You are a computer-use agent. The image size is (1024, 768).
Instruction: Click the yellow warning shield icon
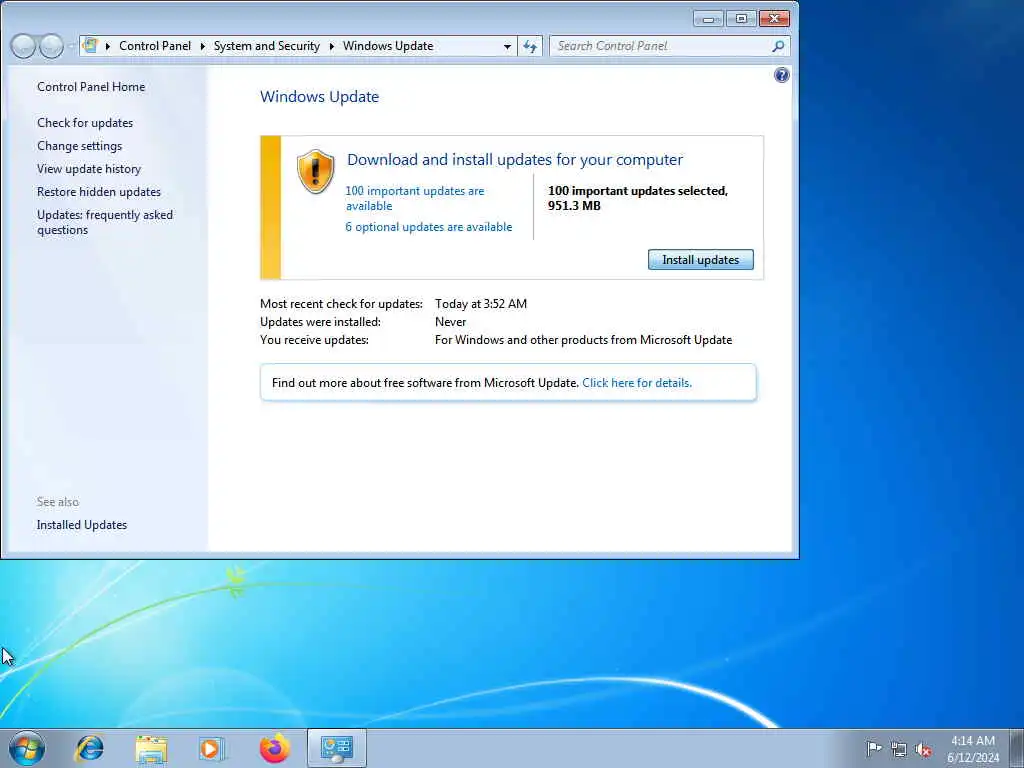point(315,171)
